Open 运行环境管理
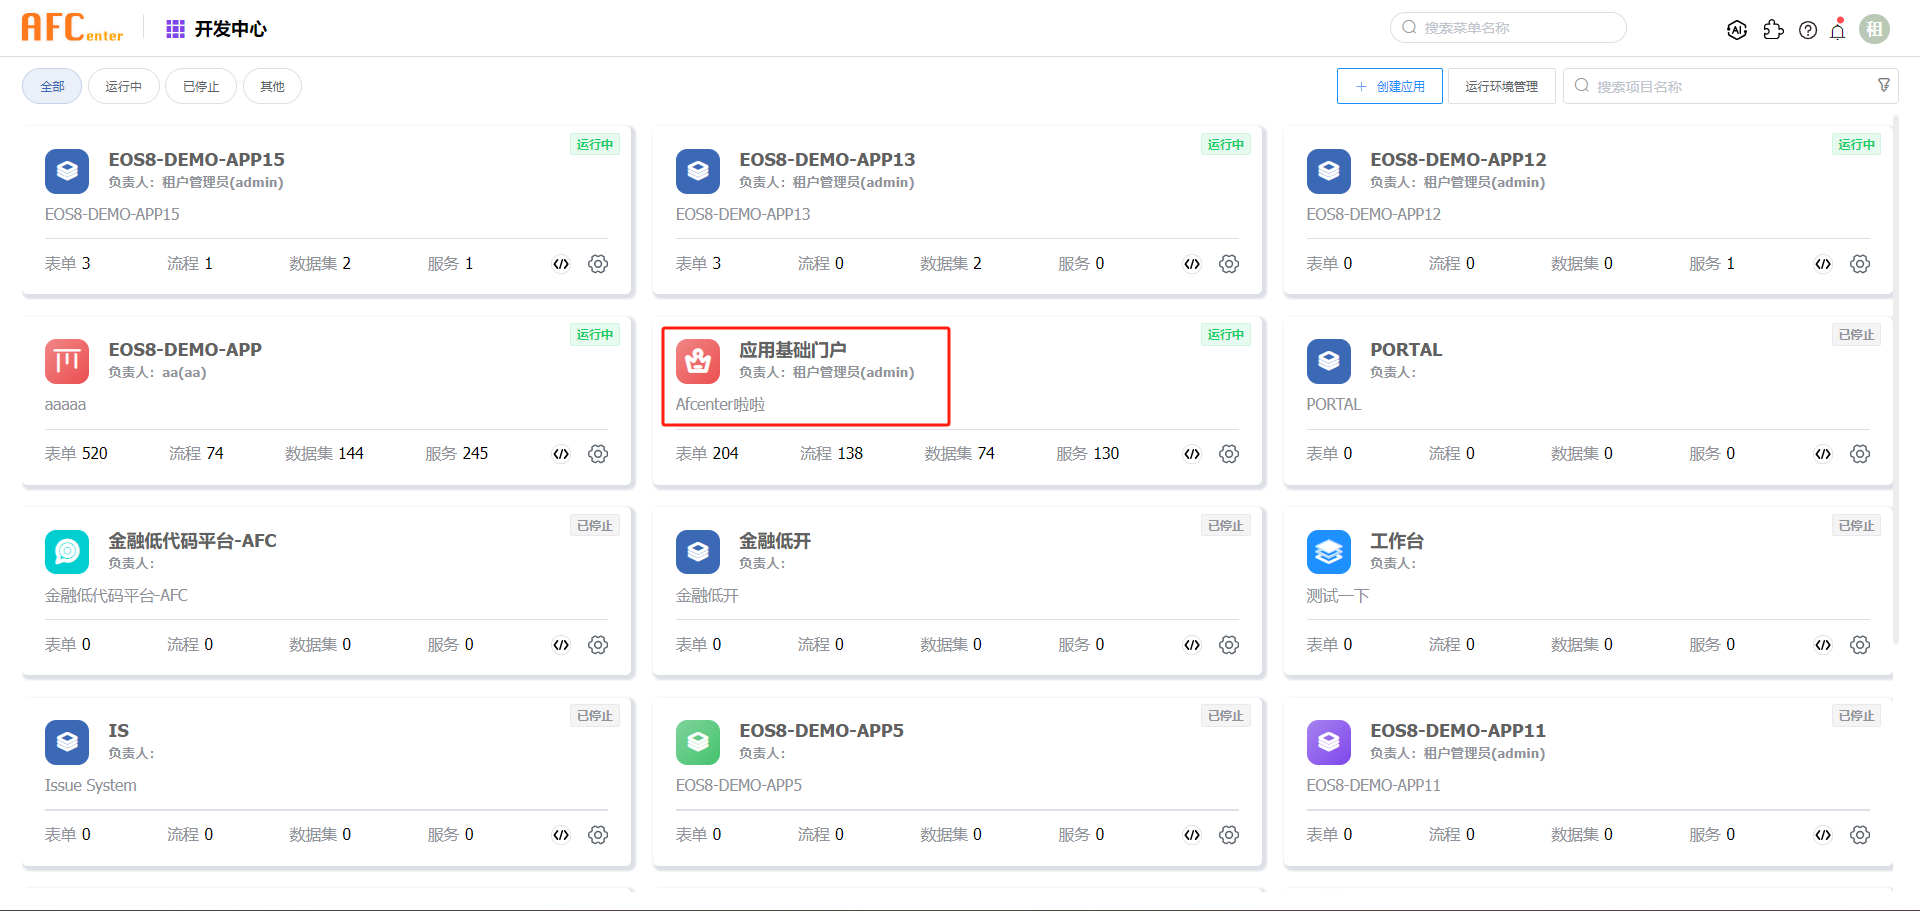1920x911 pixels. click(x=1502, y=87)
